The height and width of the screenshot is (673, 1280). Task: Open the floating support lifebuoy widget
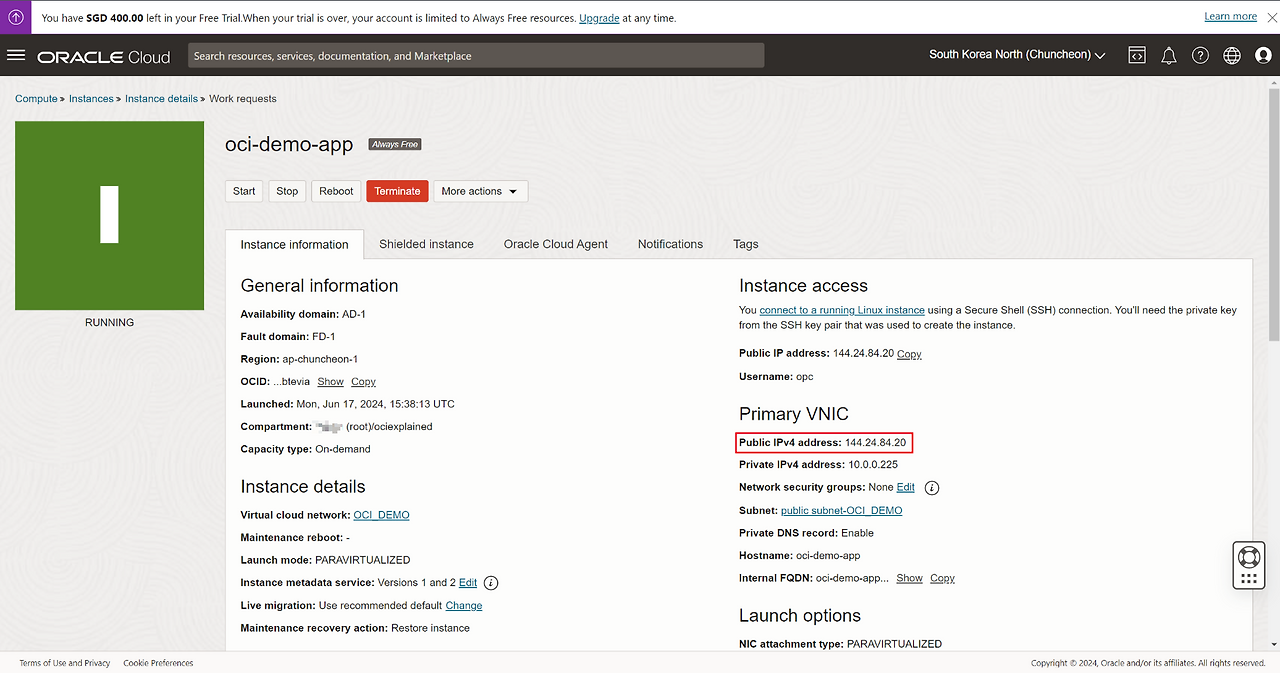tap(1248, 557)
